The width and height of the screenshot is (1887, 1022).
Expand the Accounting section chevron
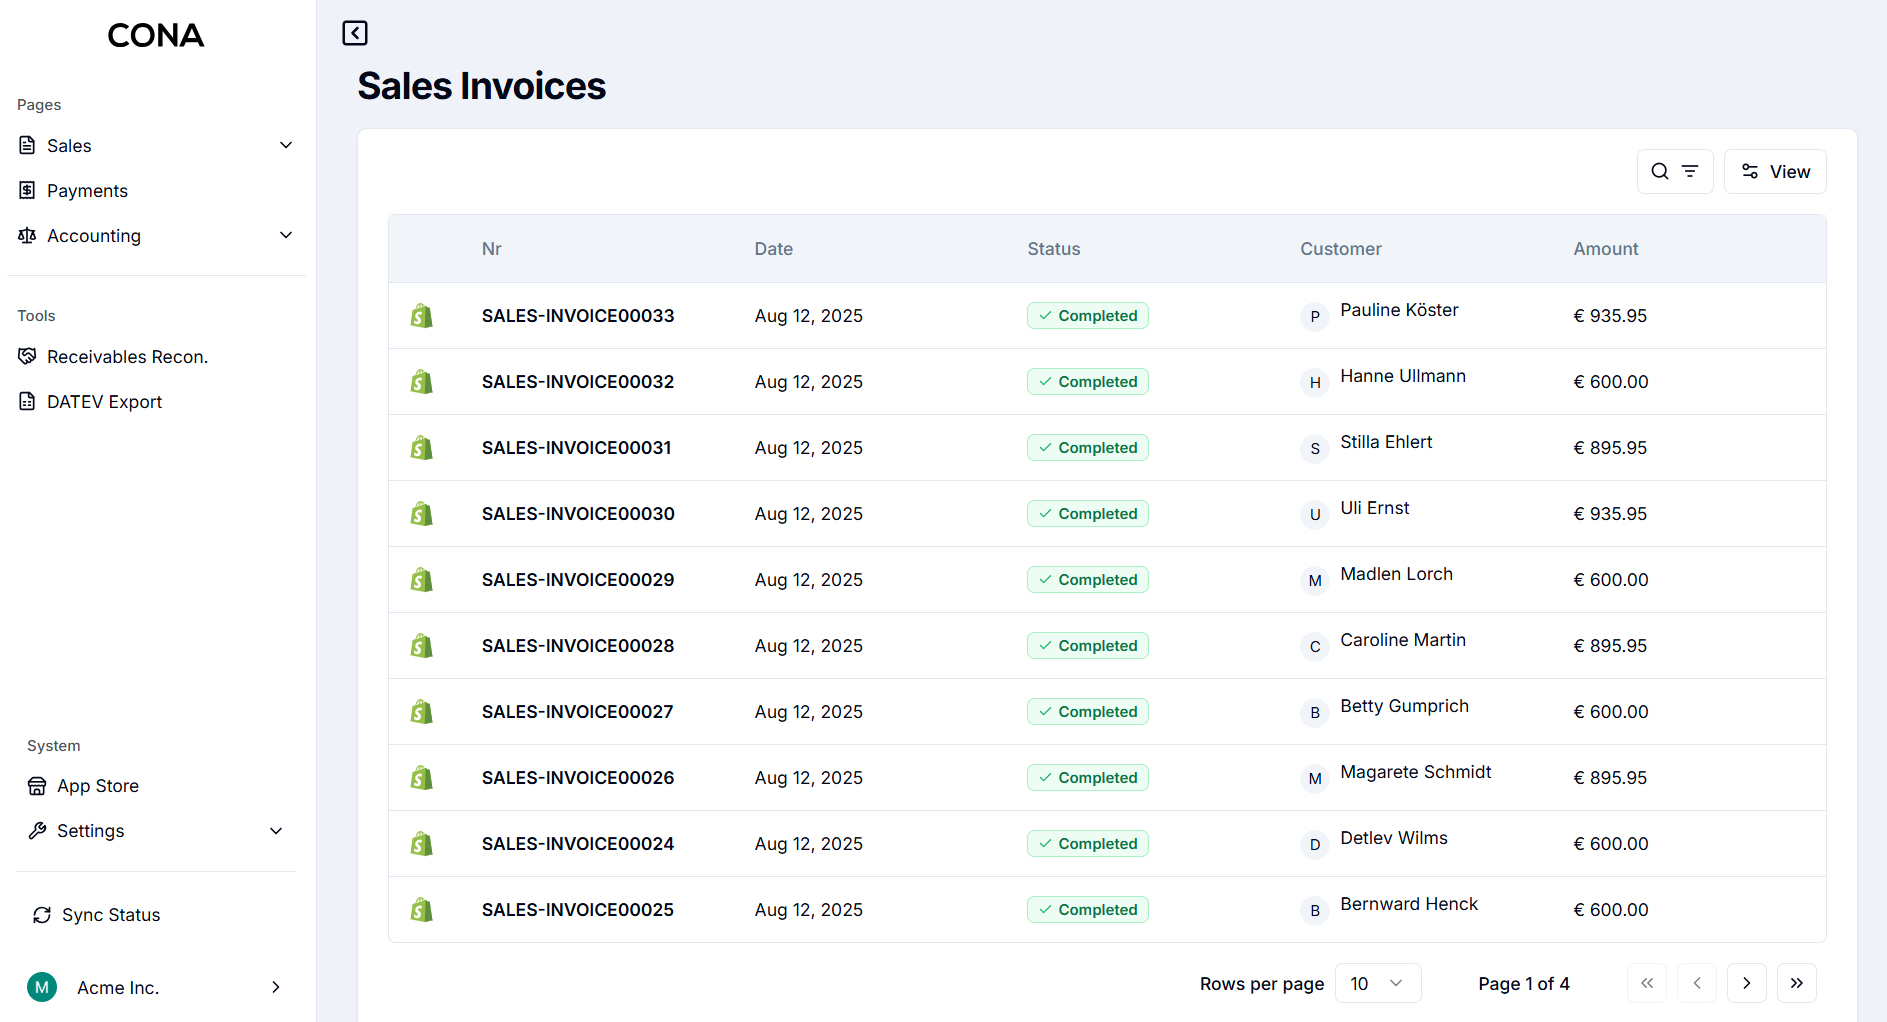pyautogui.click(x=286, y=236)
